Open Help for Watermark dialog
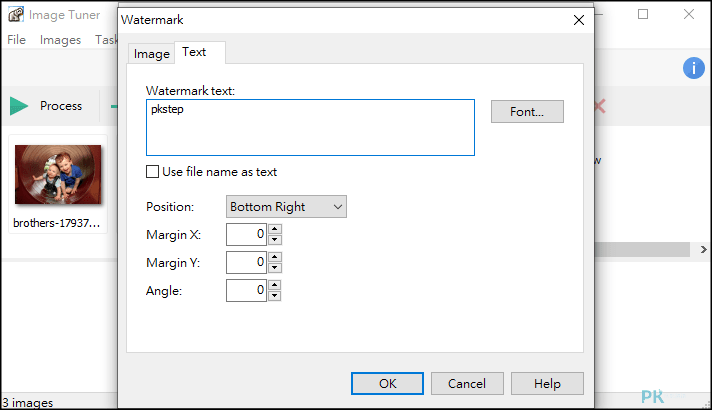The height and width of the screenshot is (410, 712). coord(547,384)
